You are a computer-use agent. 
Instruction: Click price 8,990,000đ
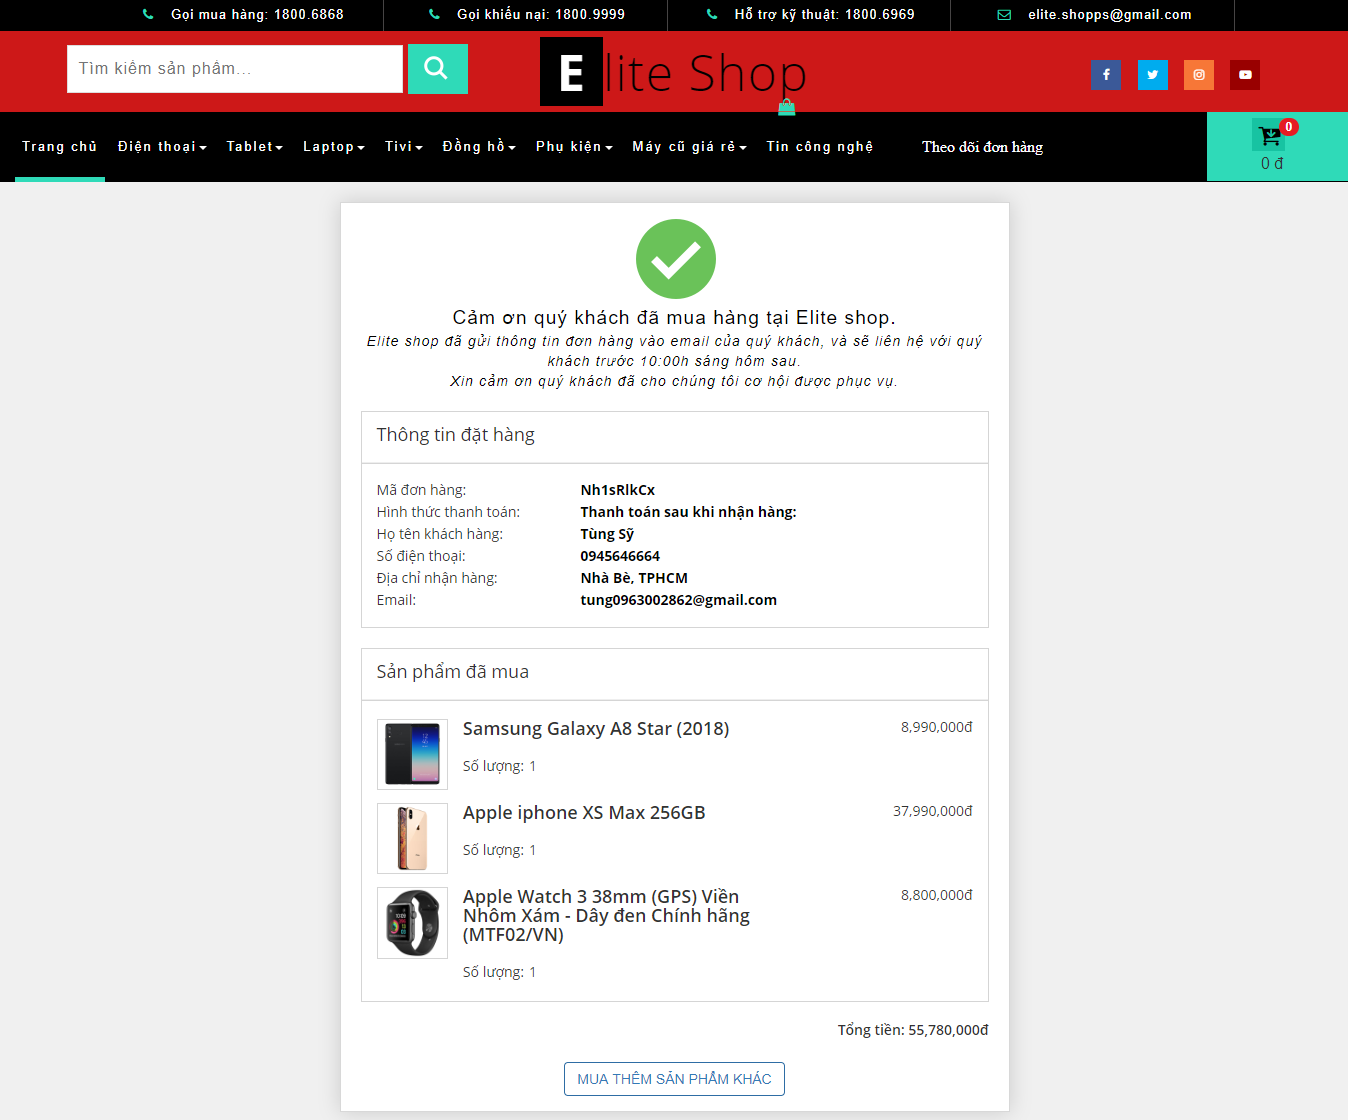937,727
